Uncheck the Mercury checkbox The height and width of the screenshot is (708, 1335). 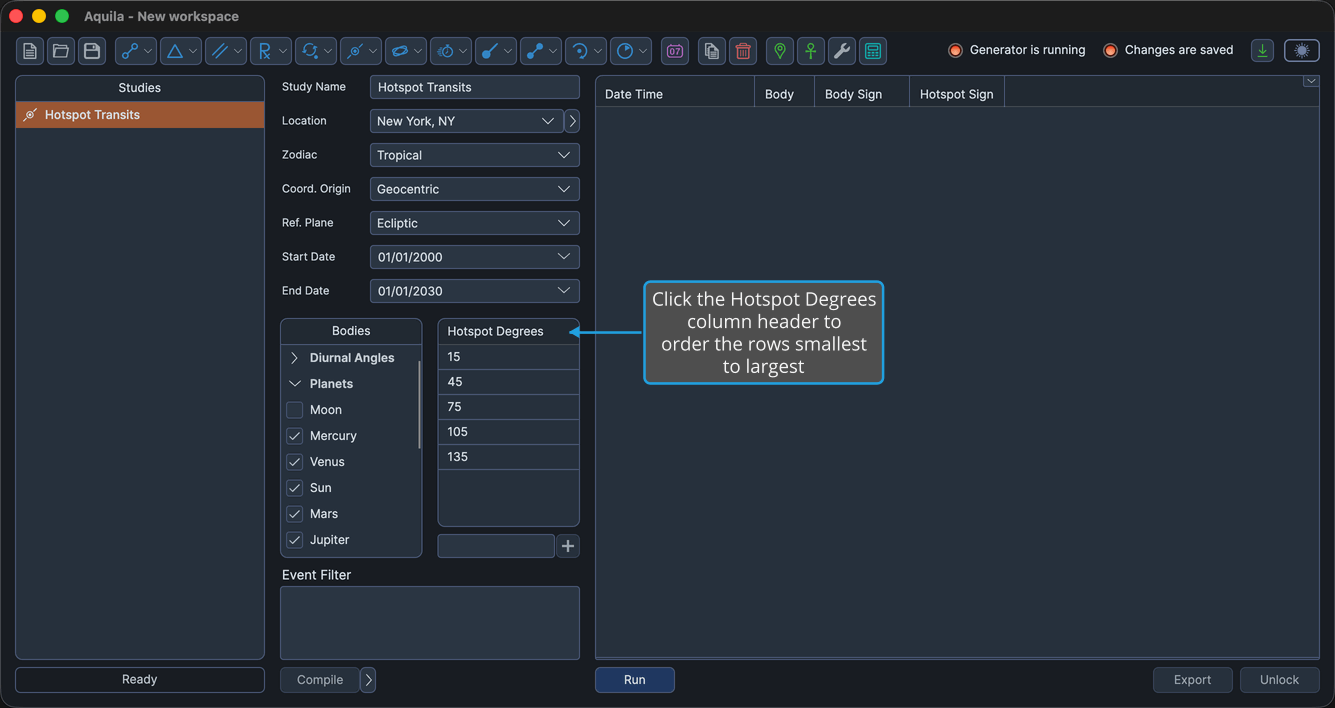(x=295, y=436)
